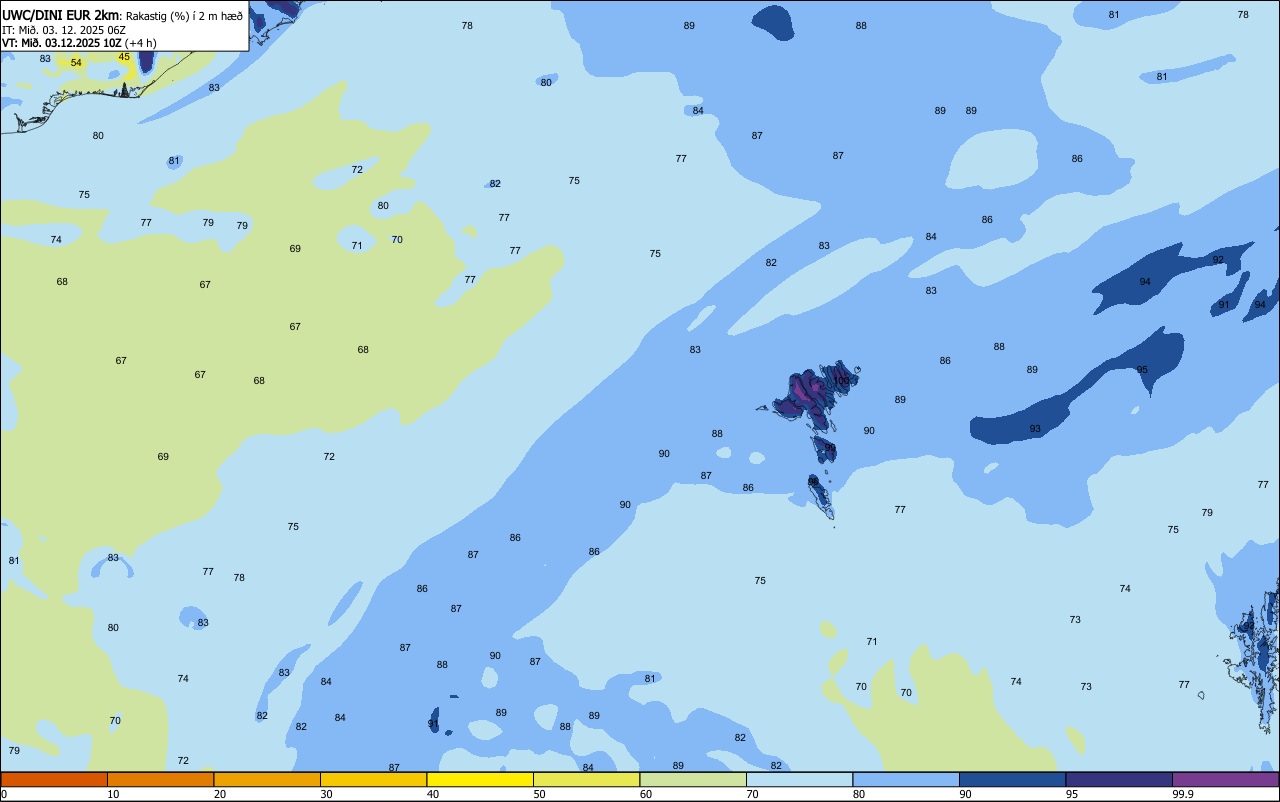Click the 60–70 light green legend swatch
The height and width of the screenshot is (802, 1280).
point(693,779)
